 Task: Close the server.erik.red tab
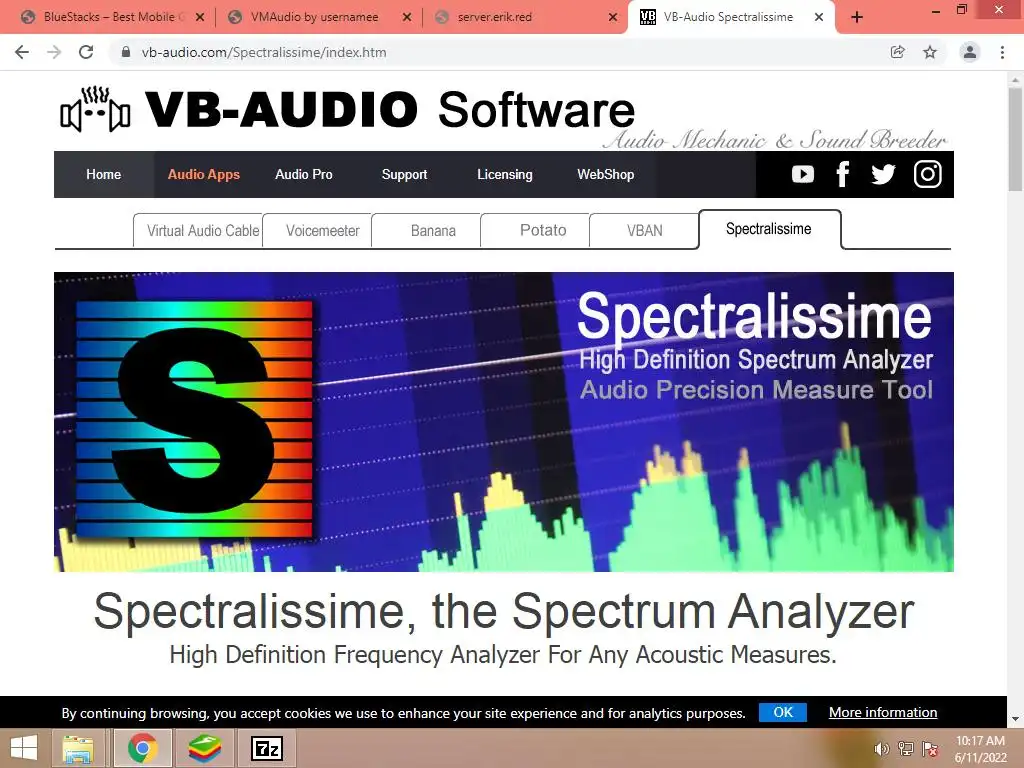[x=613, y=18]
